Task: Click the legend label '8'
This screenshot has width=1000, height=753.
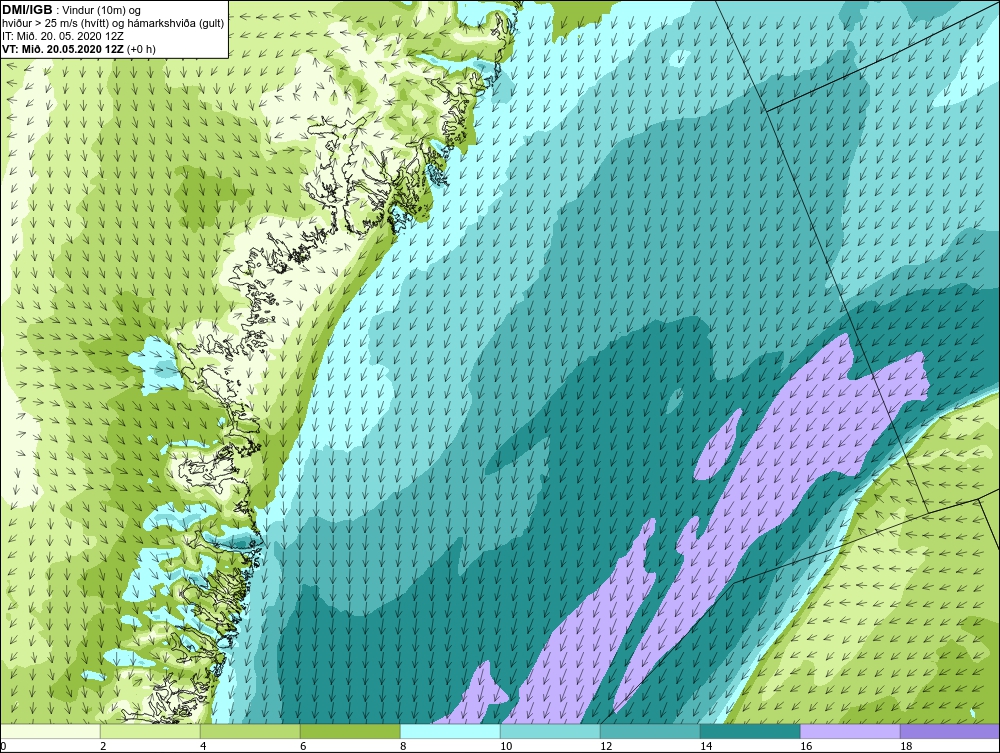Action: (403, 746)
